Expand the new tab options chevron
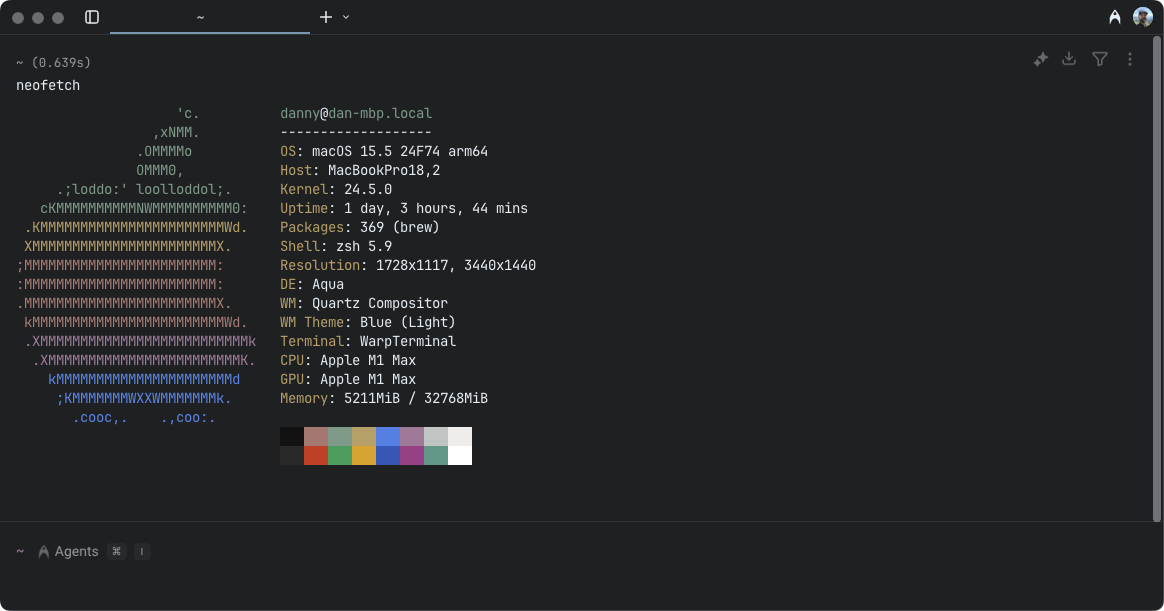The width and height of the screenshot is (1164, 611). 346,17
